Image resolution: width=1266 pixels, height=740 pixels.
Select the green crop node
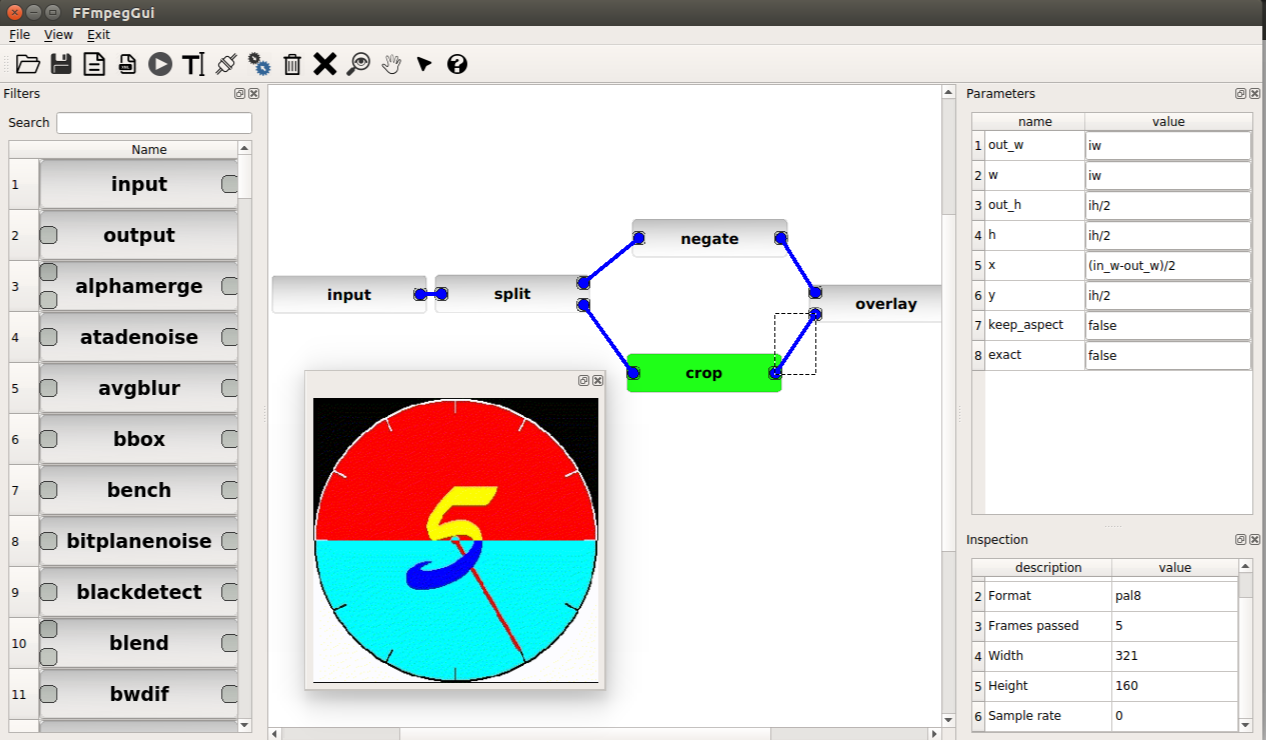(704, 373)
